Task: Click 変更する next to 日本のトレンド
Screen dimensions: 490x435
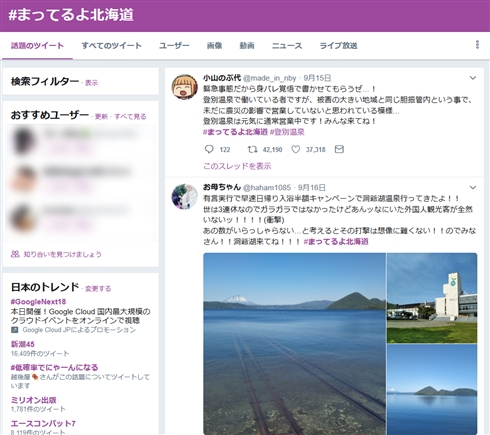Action: [98, 289]
